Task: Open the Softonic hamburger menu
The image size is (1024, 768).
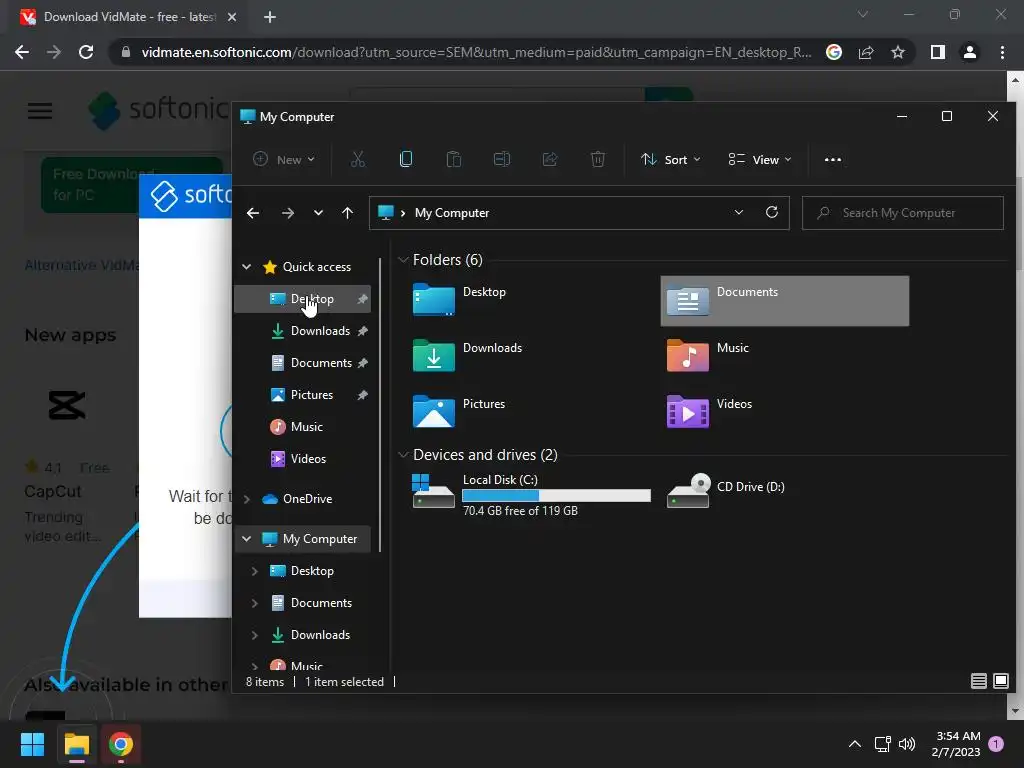Action: (40, 110)
